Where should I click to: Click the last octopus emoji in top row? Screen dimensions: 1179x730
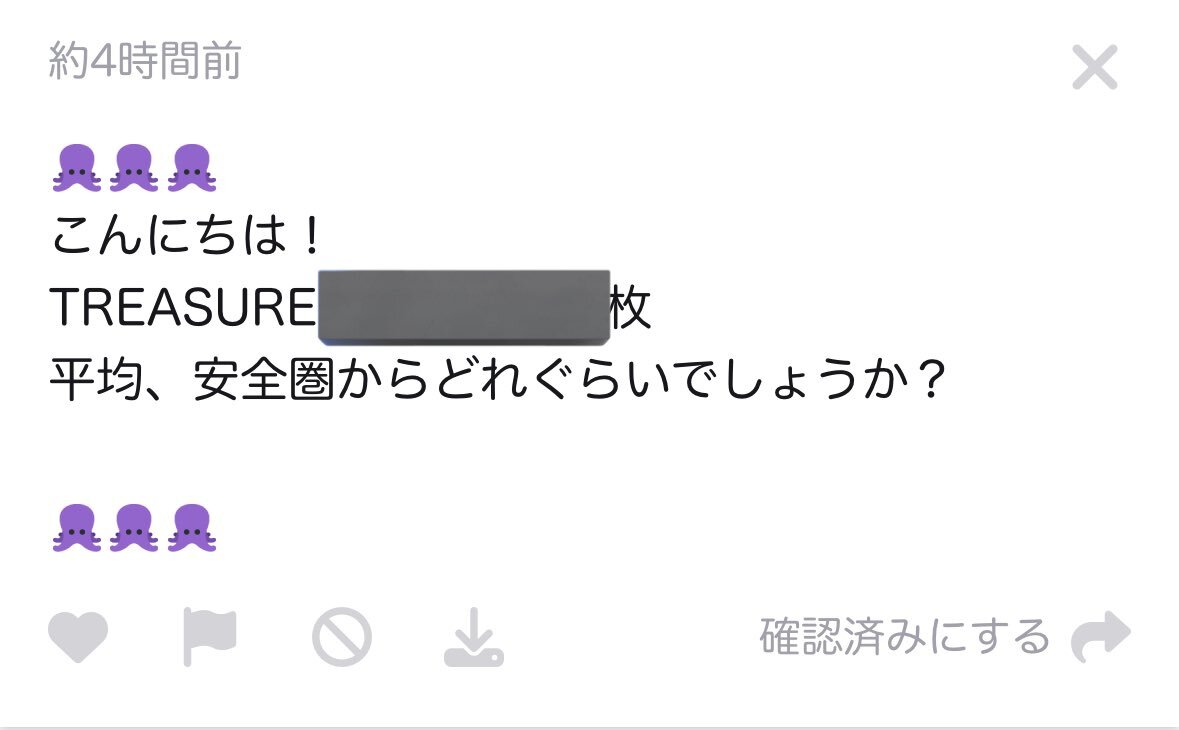(192, 168)
